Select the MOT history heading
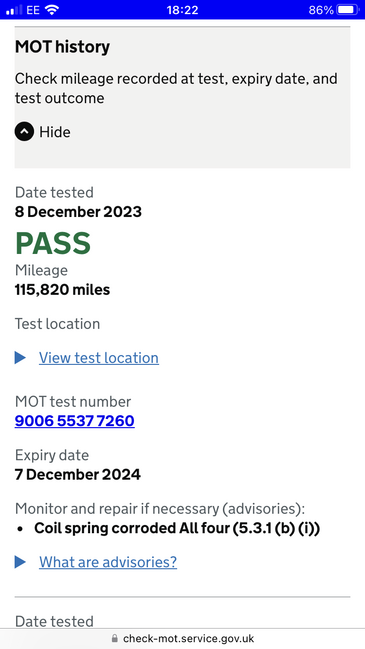This screenshot has width=365, height=649. point(62,47)
